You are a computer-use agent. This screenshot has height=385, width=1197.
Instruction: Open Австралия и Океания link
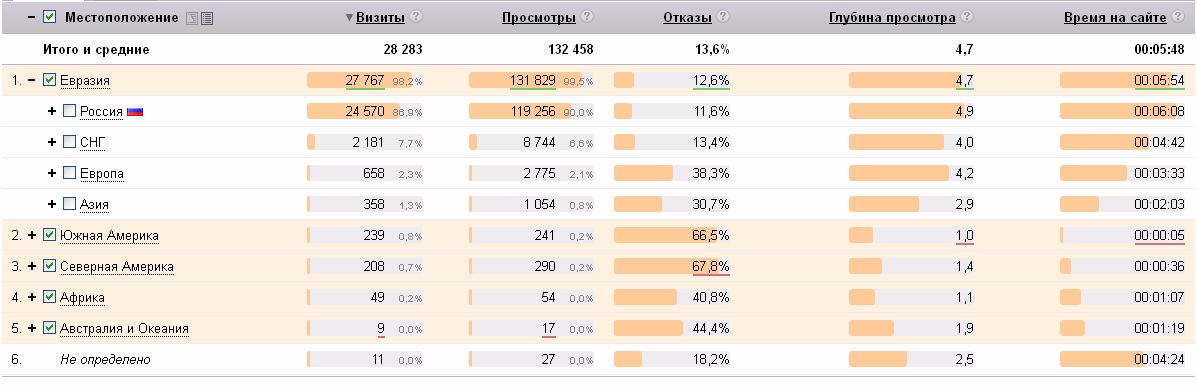pyautogui.click(x=124, y=328)
